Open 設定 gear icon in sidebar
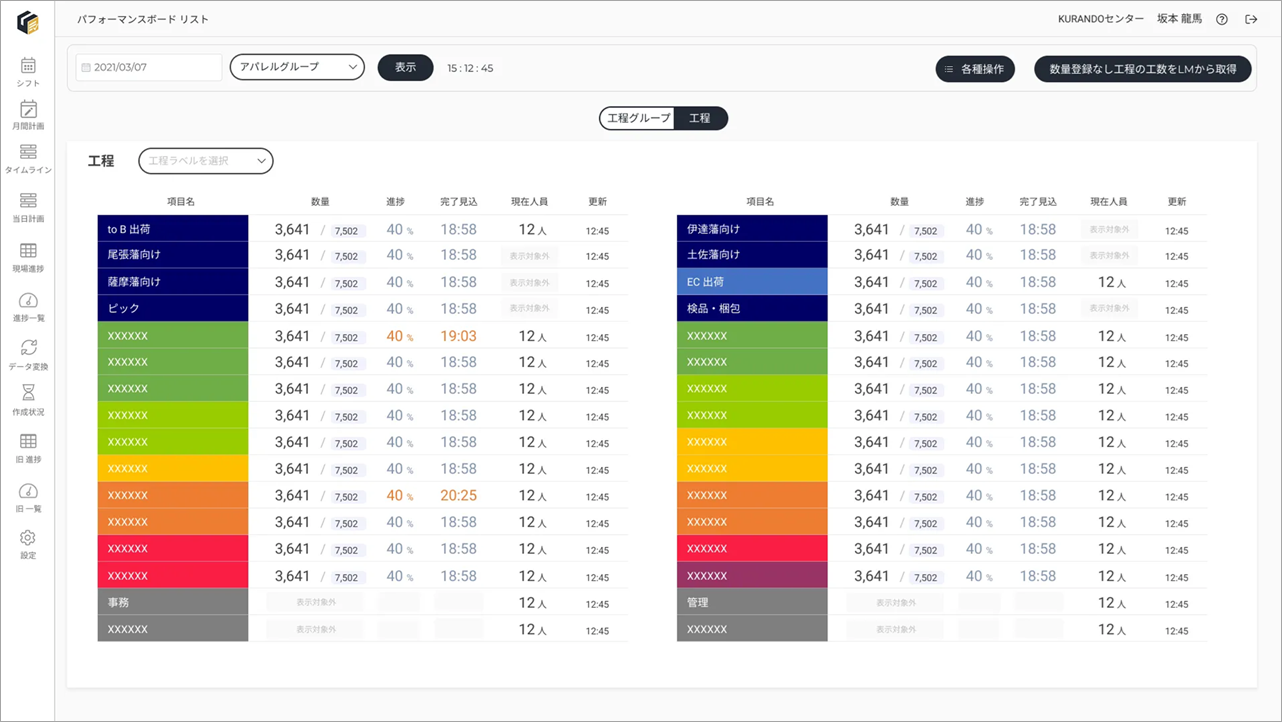This screenshot has height=722, width=1282. pyautogui.click(x=28, y=538)
